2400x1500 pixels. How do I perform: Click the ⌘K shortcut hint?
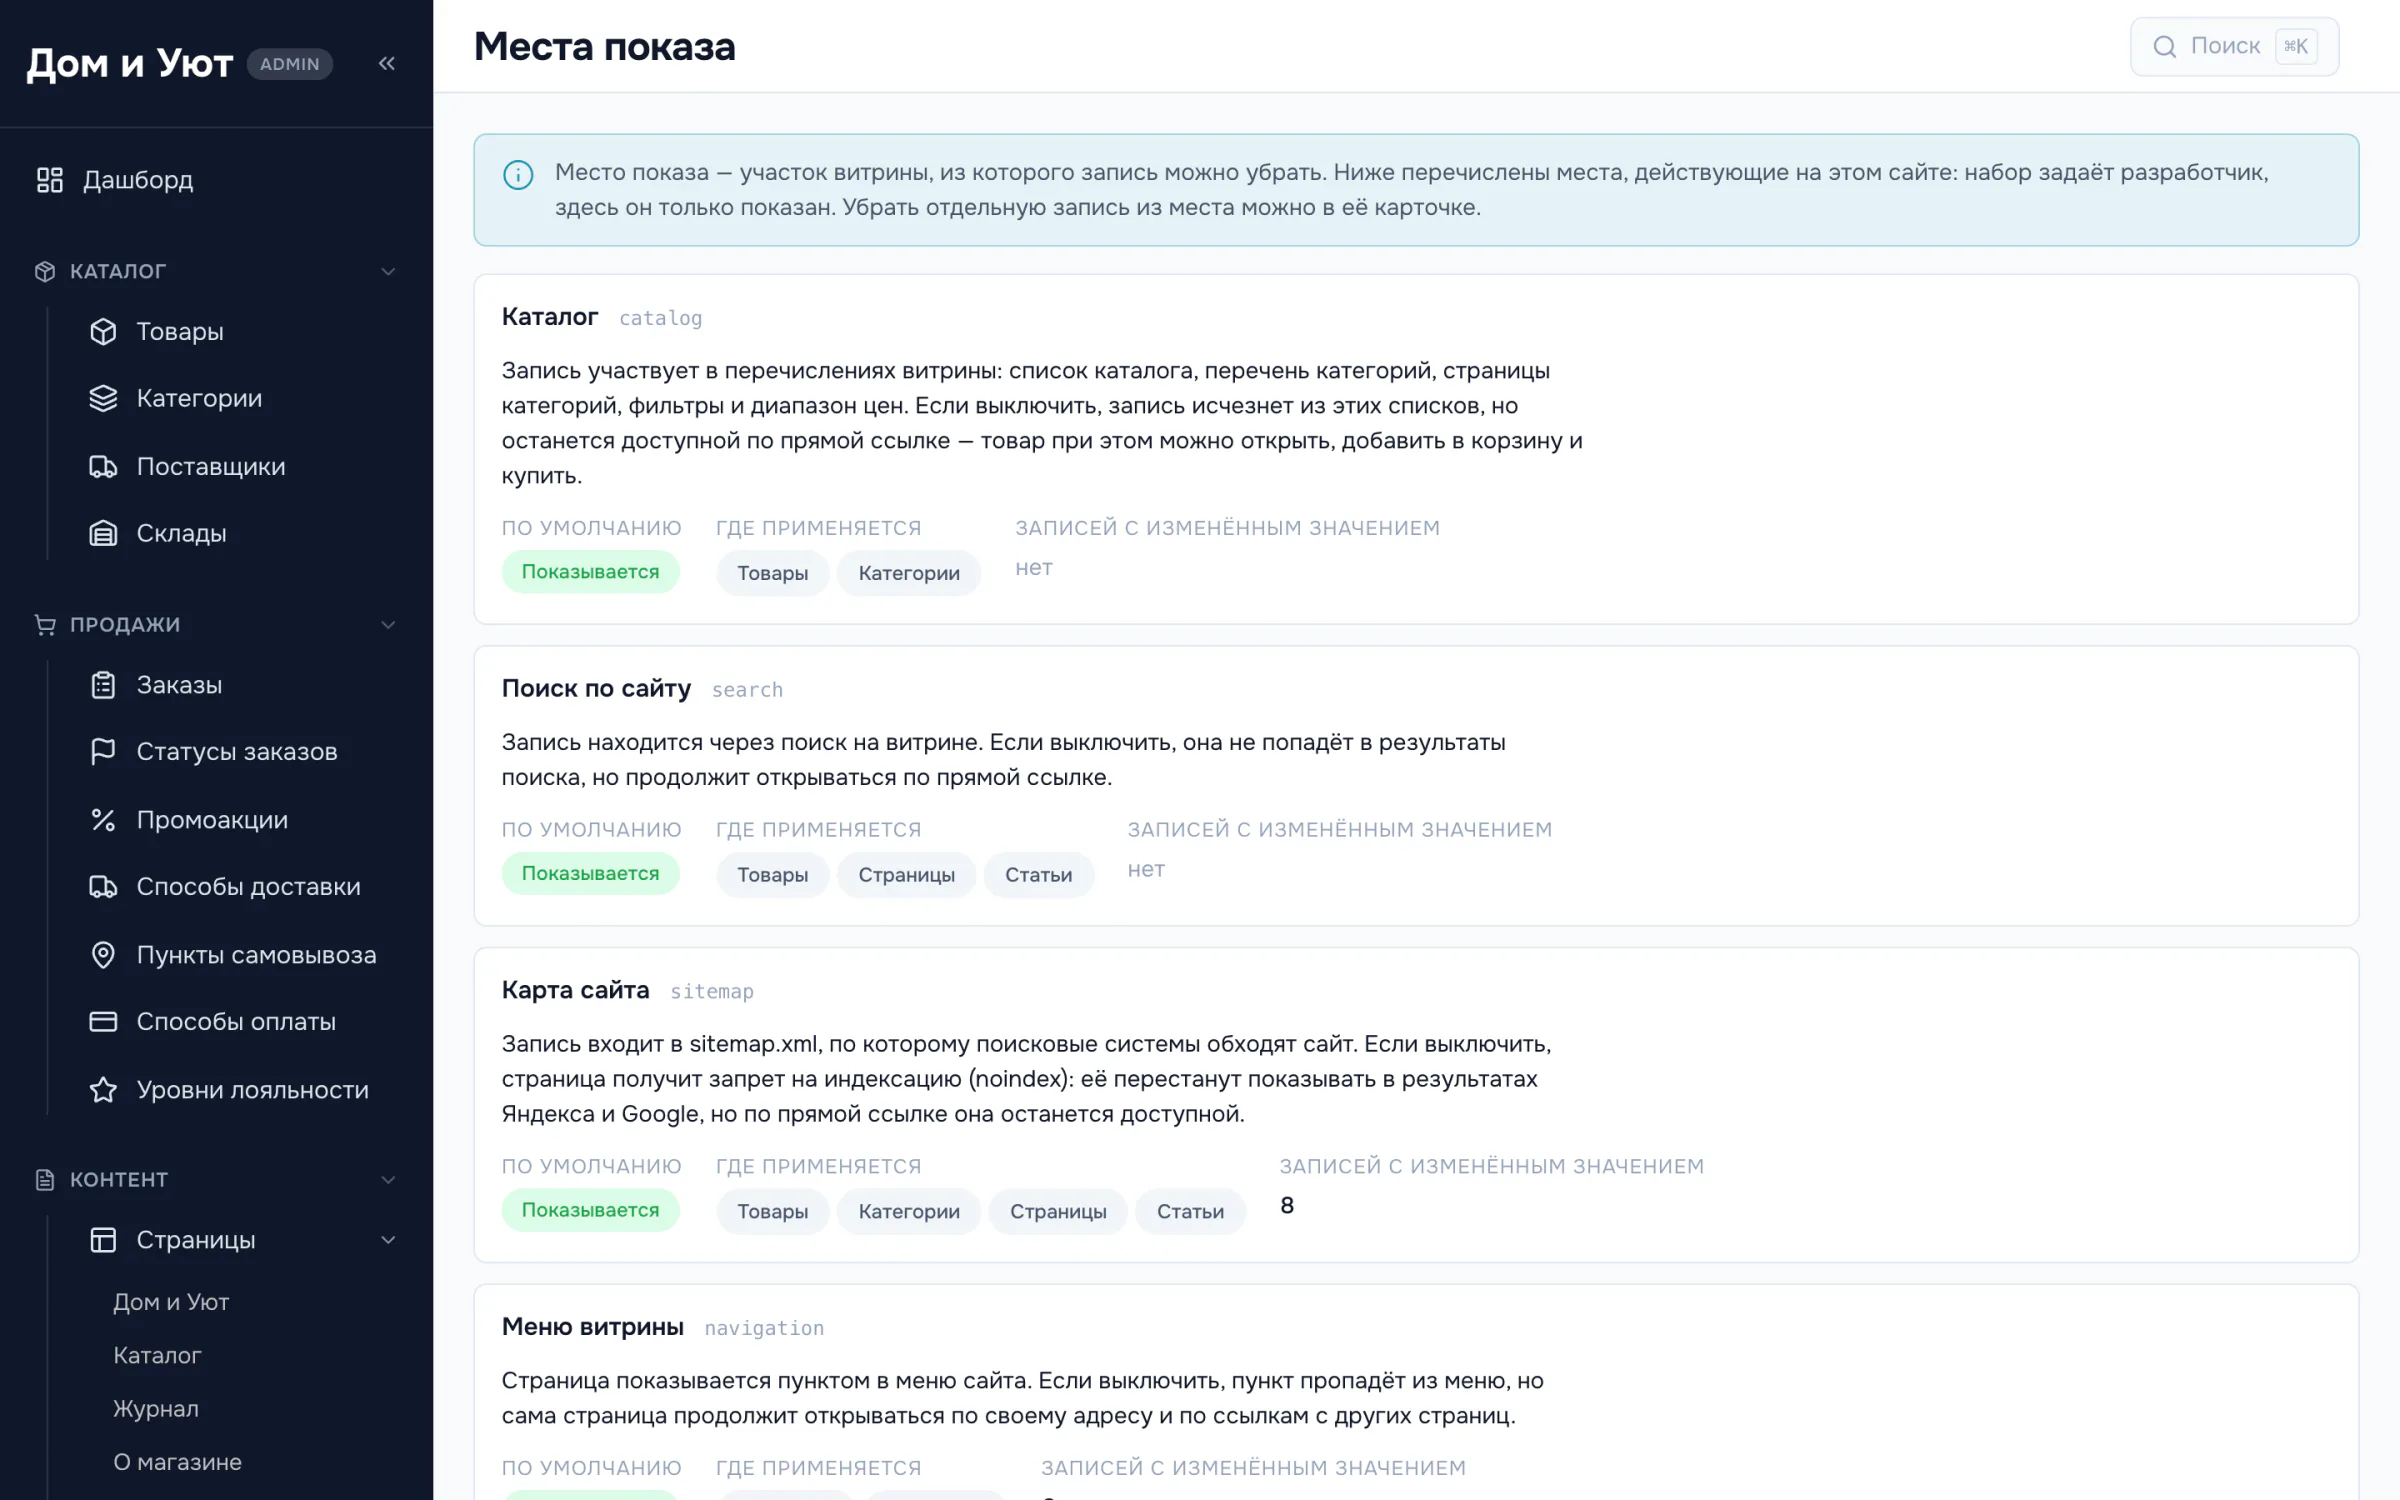2296,46
